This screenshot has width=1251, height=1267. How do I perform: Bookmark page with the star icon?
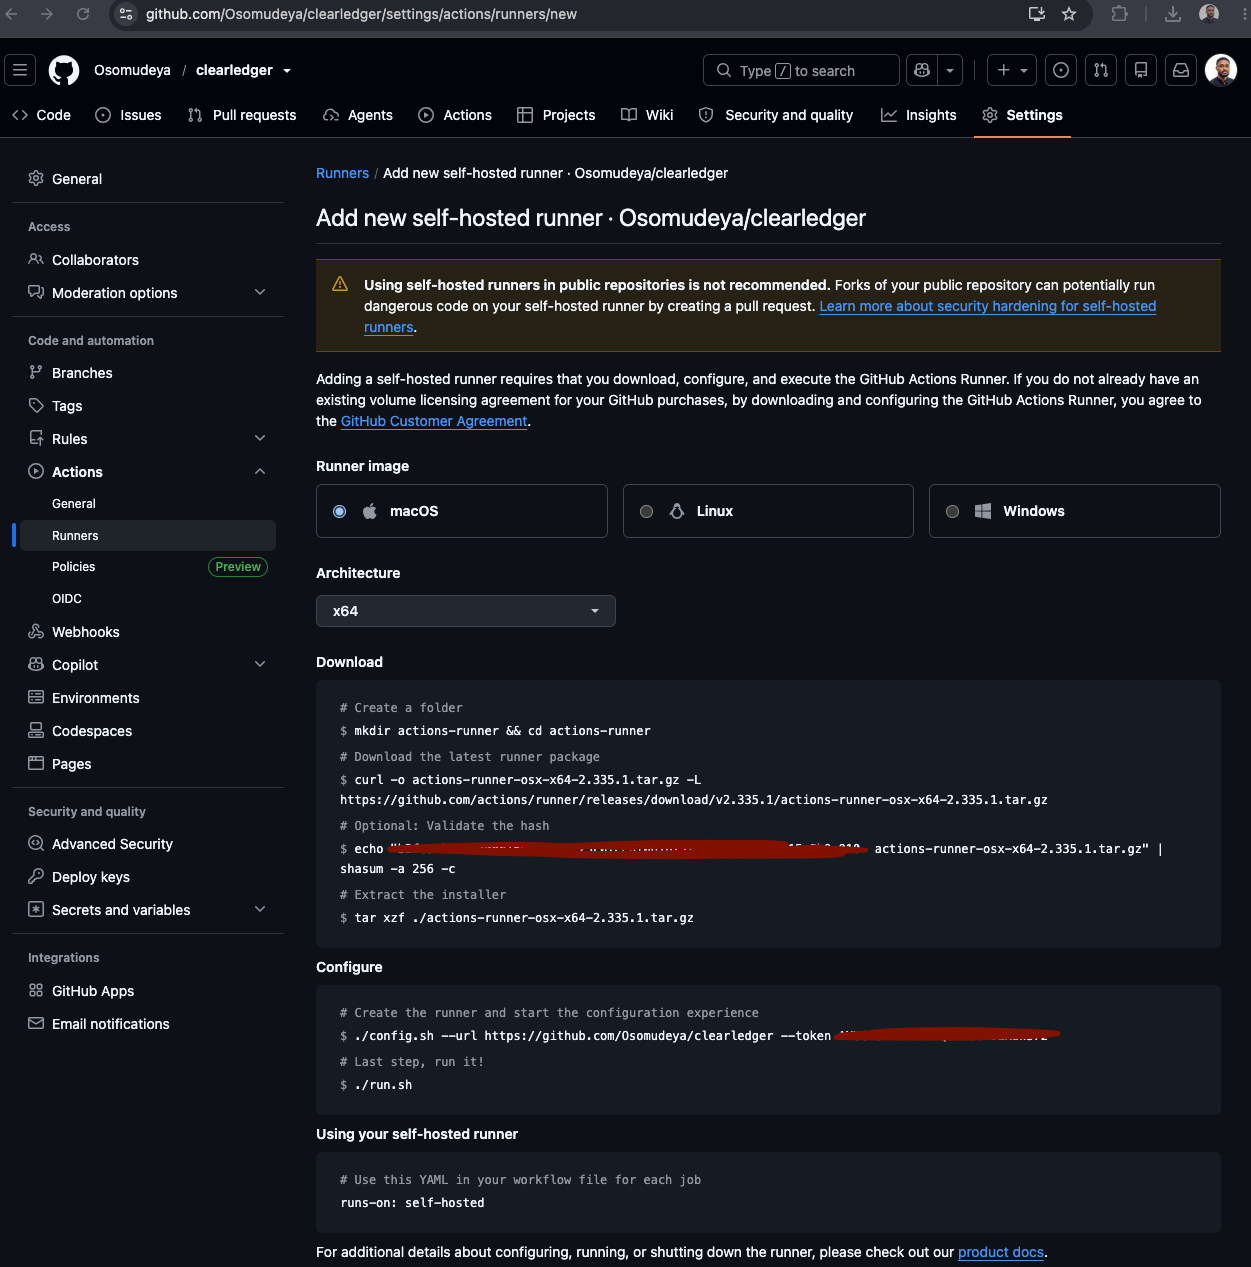coord(1069,14)
